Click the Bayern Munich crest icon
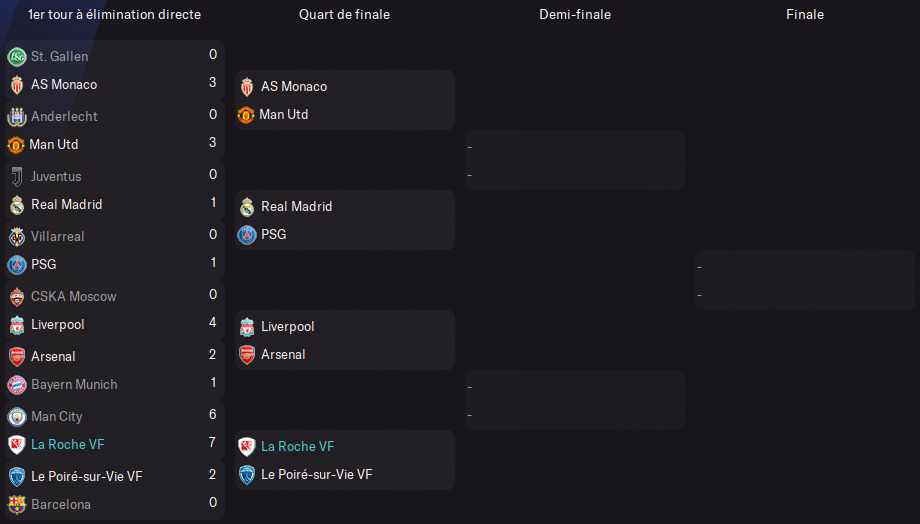920x524 pixels. click(16, 385)
